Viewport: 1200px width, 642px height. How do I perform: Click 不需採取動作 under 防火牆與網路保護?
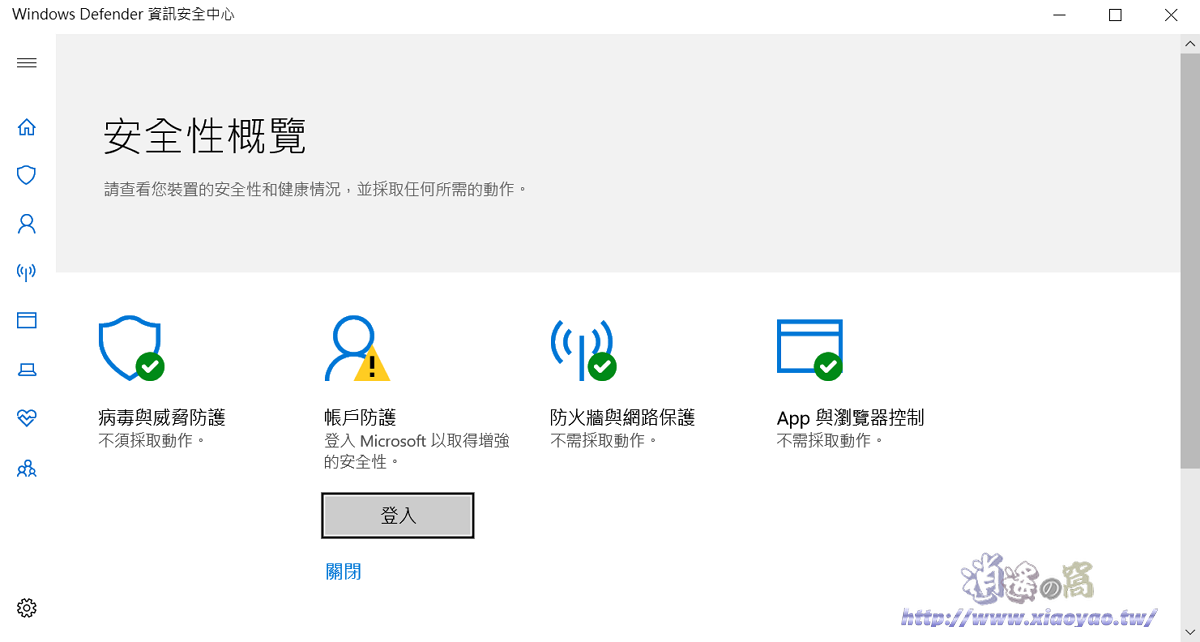tap(604, 440)
